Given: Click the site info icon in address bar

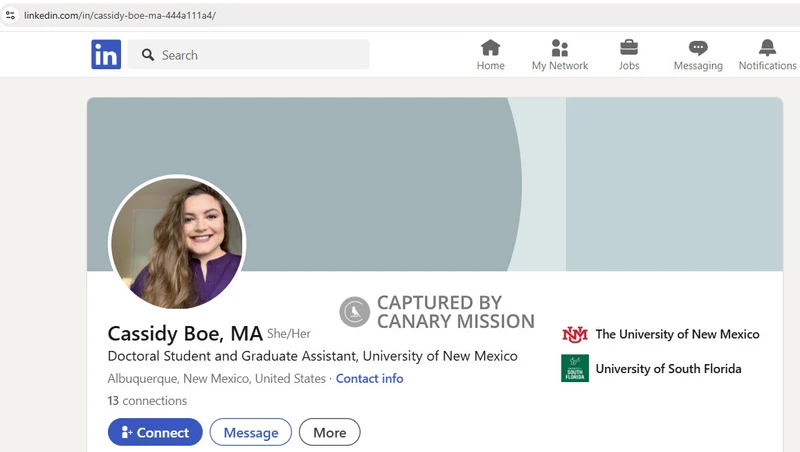Looking at the screenshot, I should coord(10,15).
